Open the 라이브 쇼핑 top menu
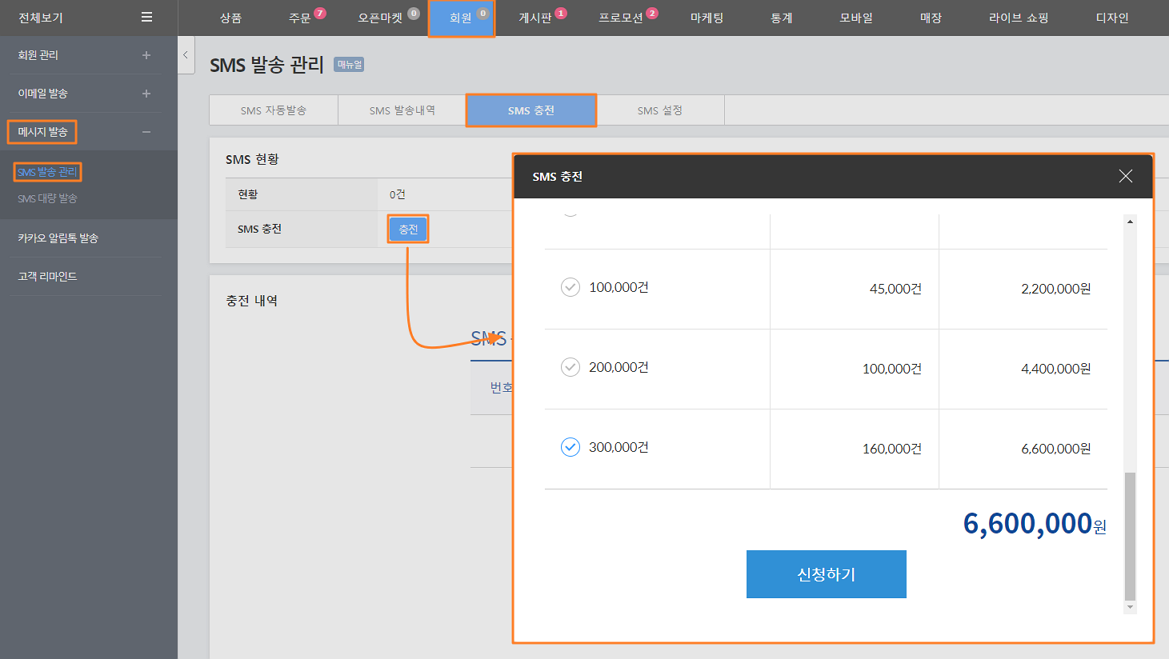 tap(1018, 18)
